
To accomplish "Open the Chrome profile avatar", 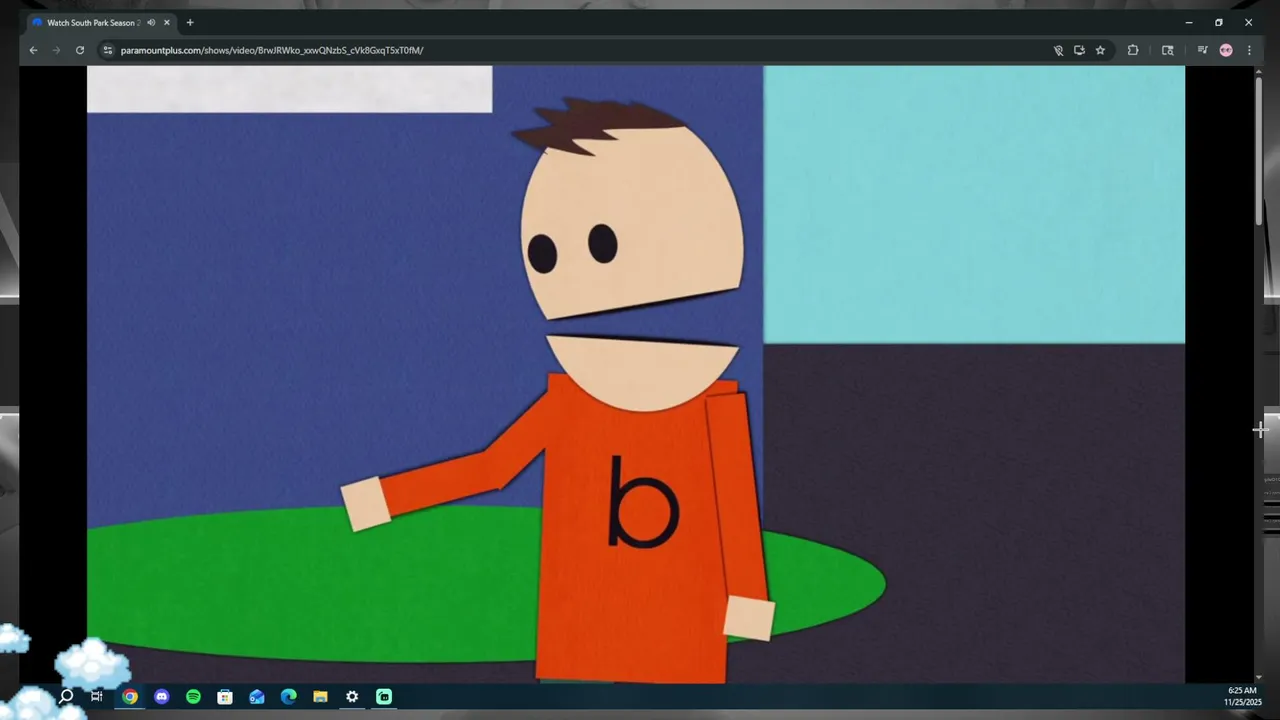I will click(x=1226, y=50).
